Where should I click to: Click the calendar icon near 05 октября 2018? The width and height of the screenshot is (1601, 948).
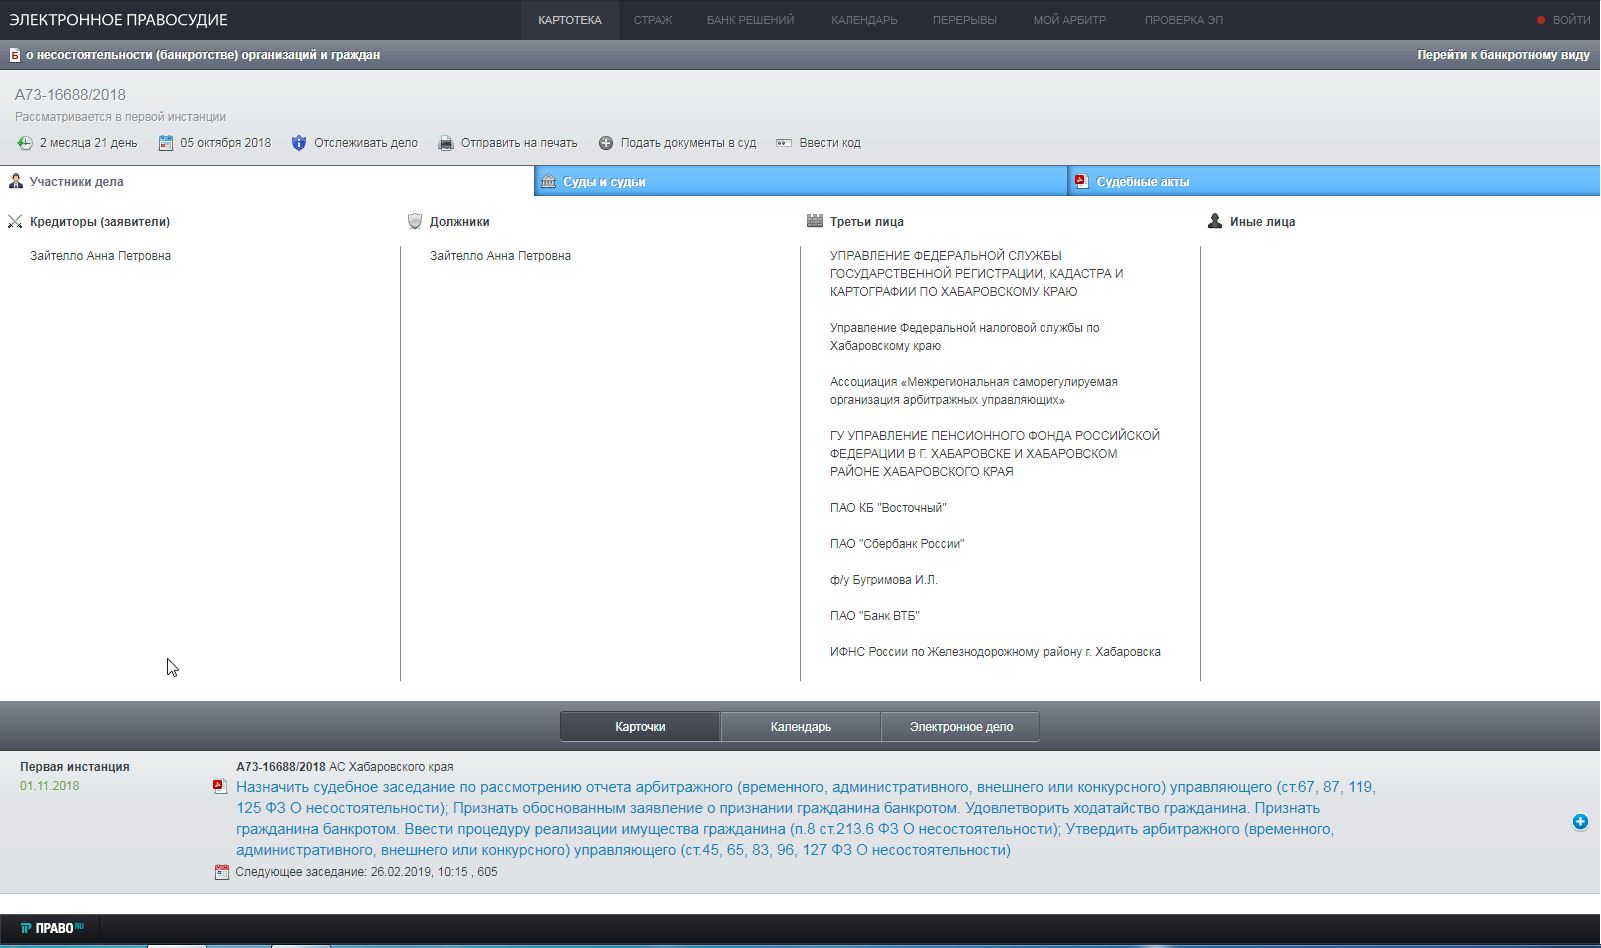point(166,143)
